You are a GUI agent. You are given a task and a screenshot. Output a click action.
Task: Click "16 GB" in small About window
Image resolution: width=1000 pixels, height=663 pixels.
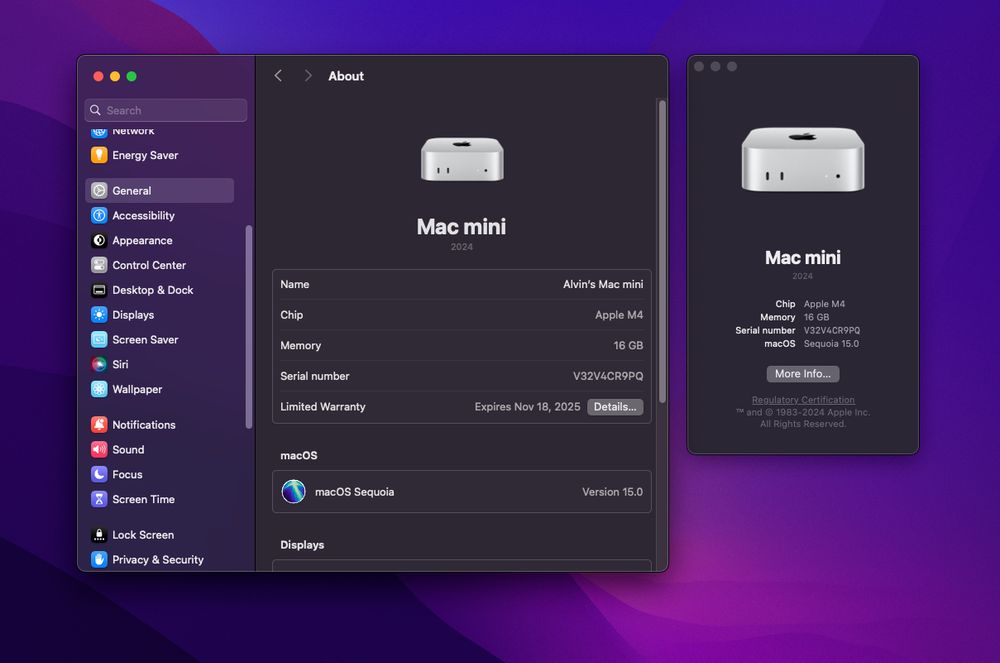(816, 317)
